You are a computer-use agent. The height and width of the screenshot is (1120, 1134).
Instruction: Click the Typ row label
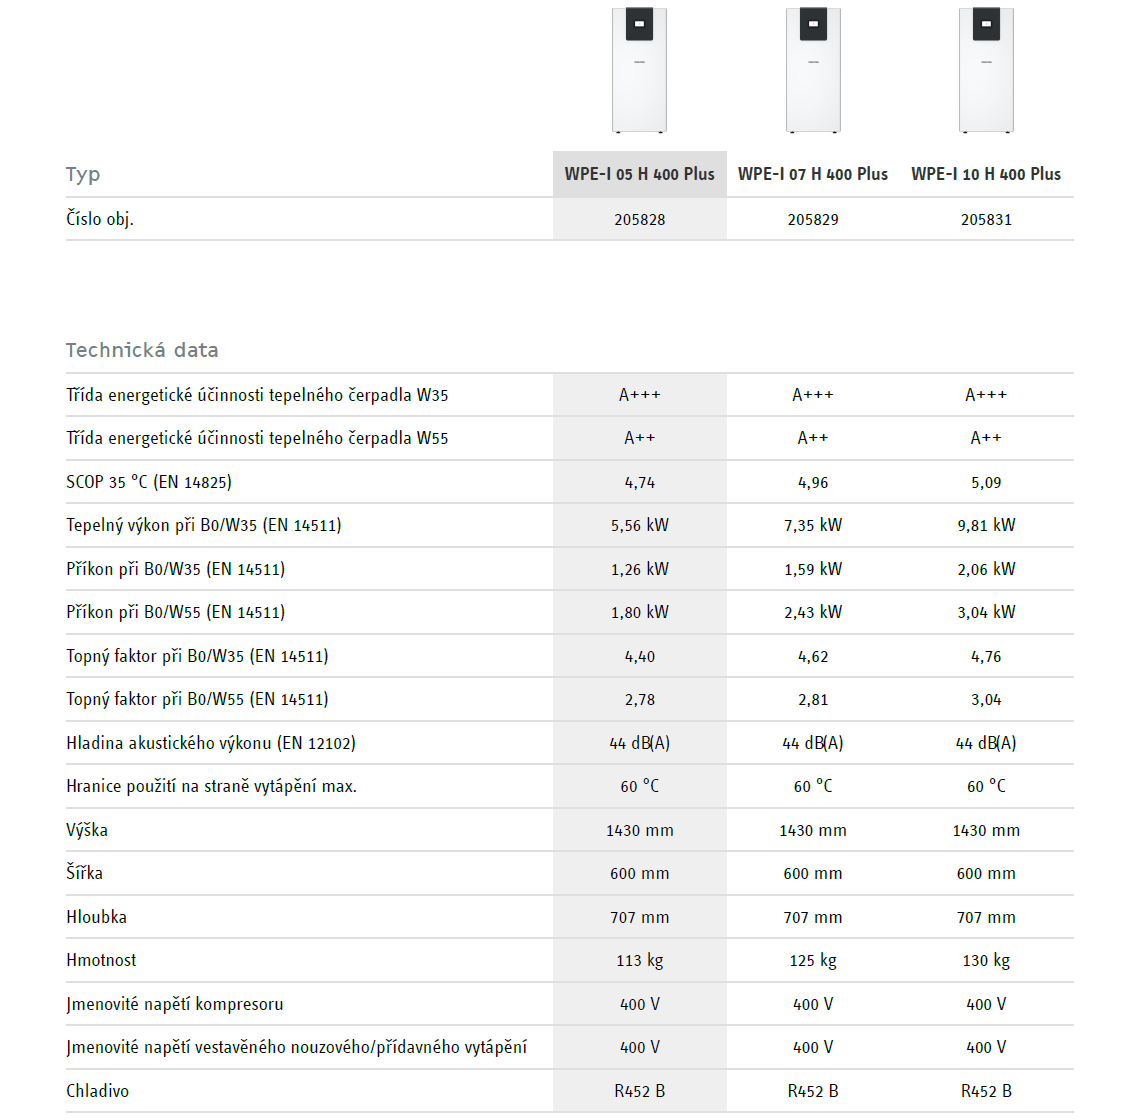83,175
